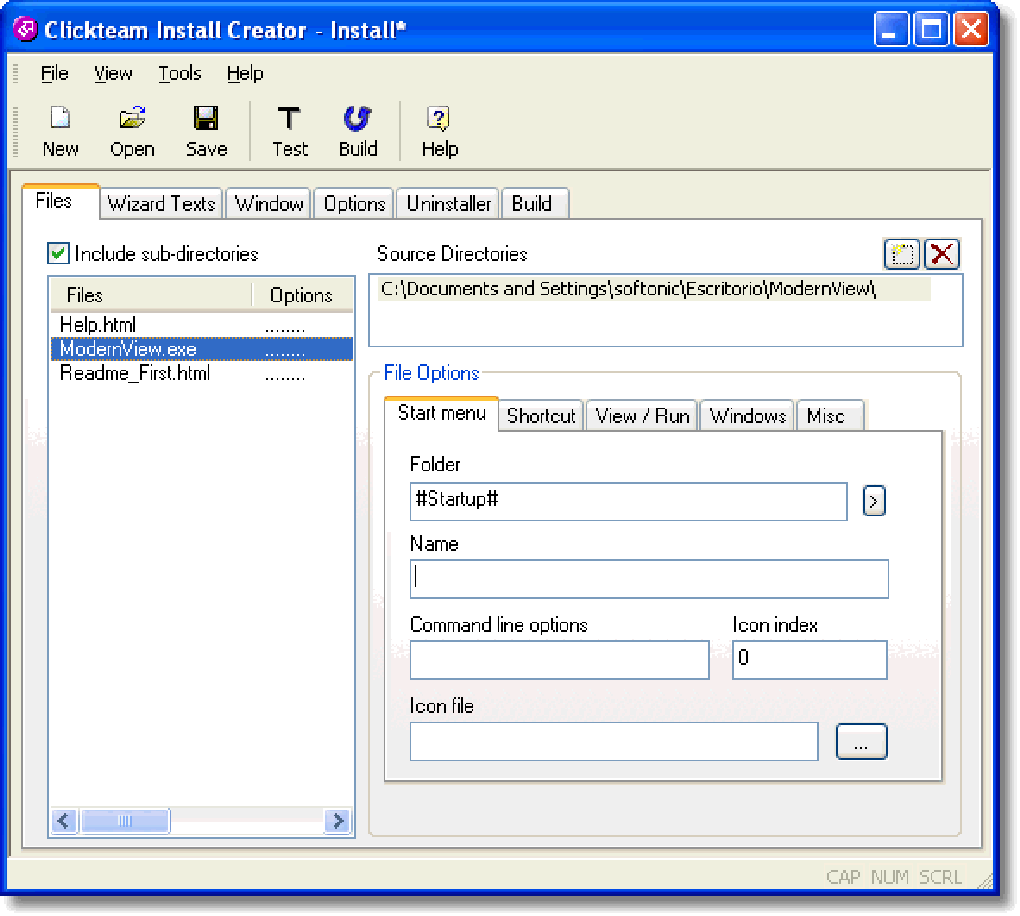Open the File menu
Image resolution: width=1020 pixels, height=916 pixels.
[x=55, y=74]
